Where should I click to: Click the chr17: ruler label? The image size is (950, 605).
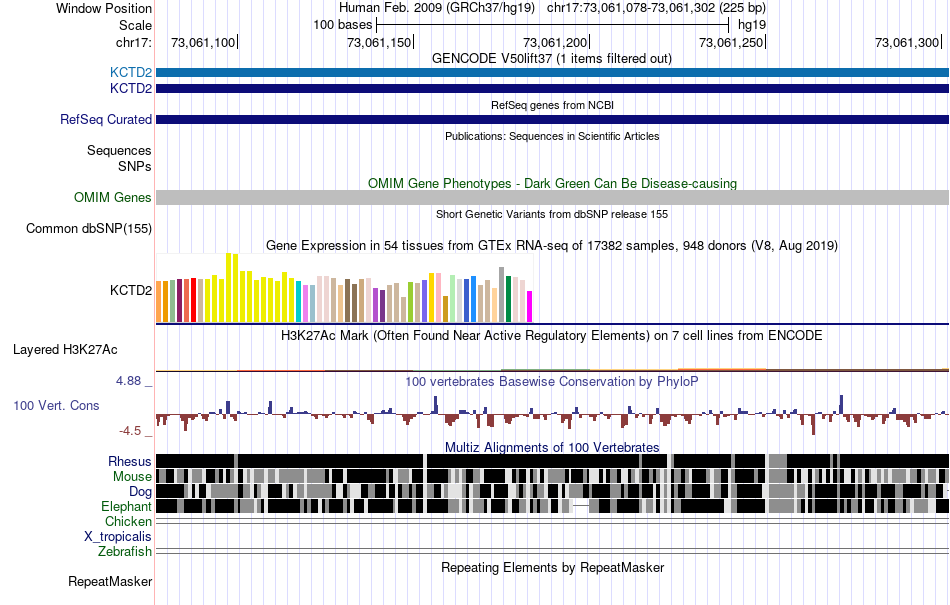134,42
